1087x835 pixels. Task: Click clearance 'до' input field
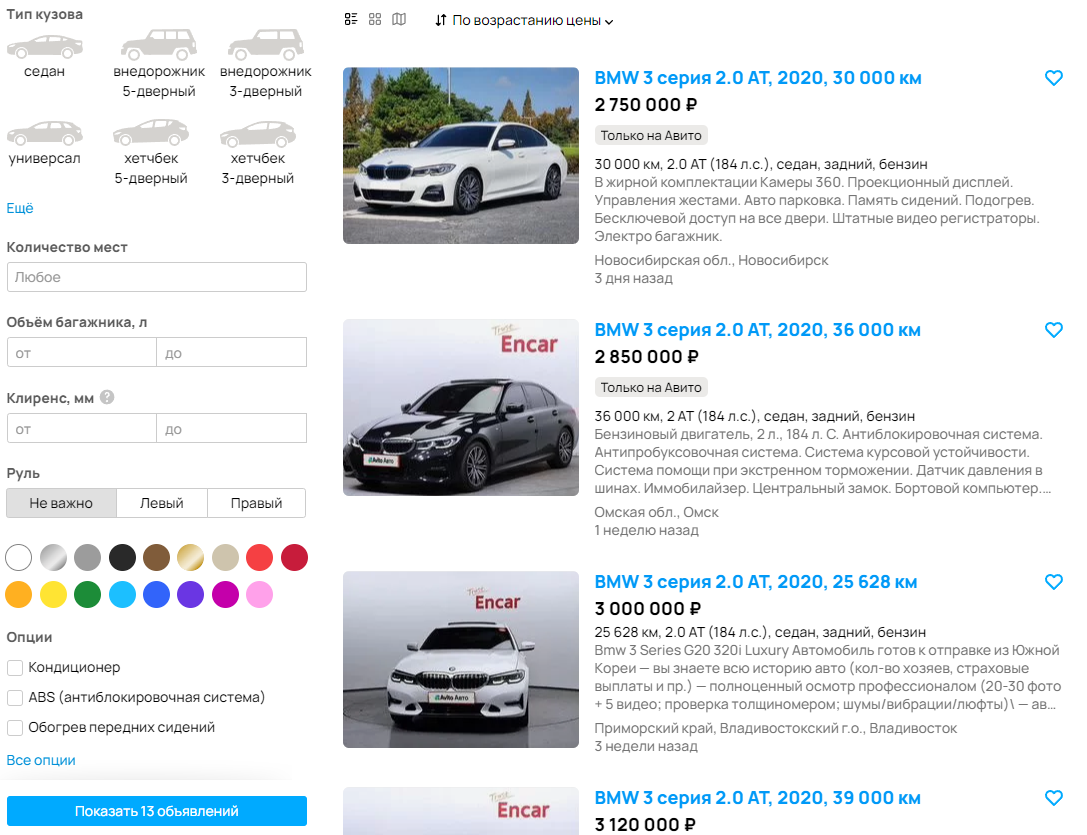pyautogui.click(x=232, y=429)
